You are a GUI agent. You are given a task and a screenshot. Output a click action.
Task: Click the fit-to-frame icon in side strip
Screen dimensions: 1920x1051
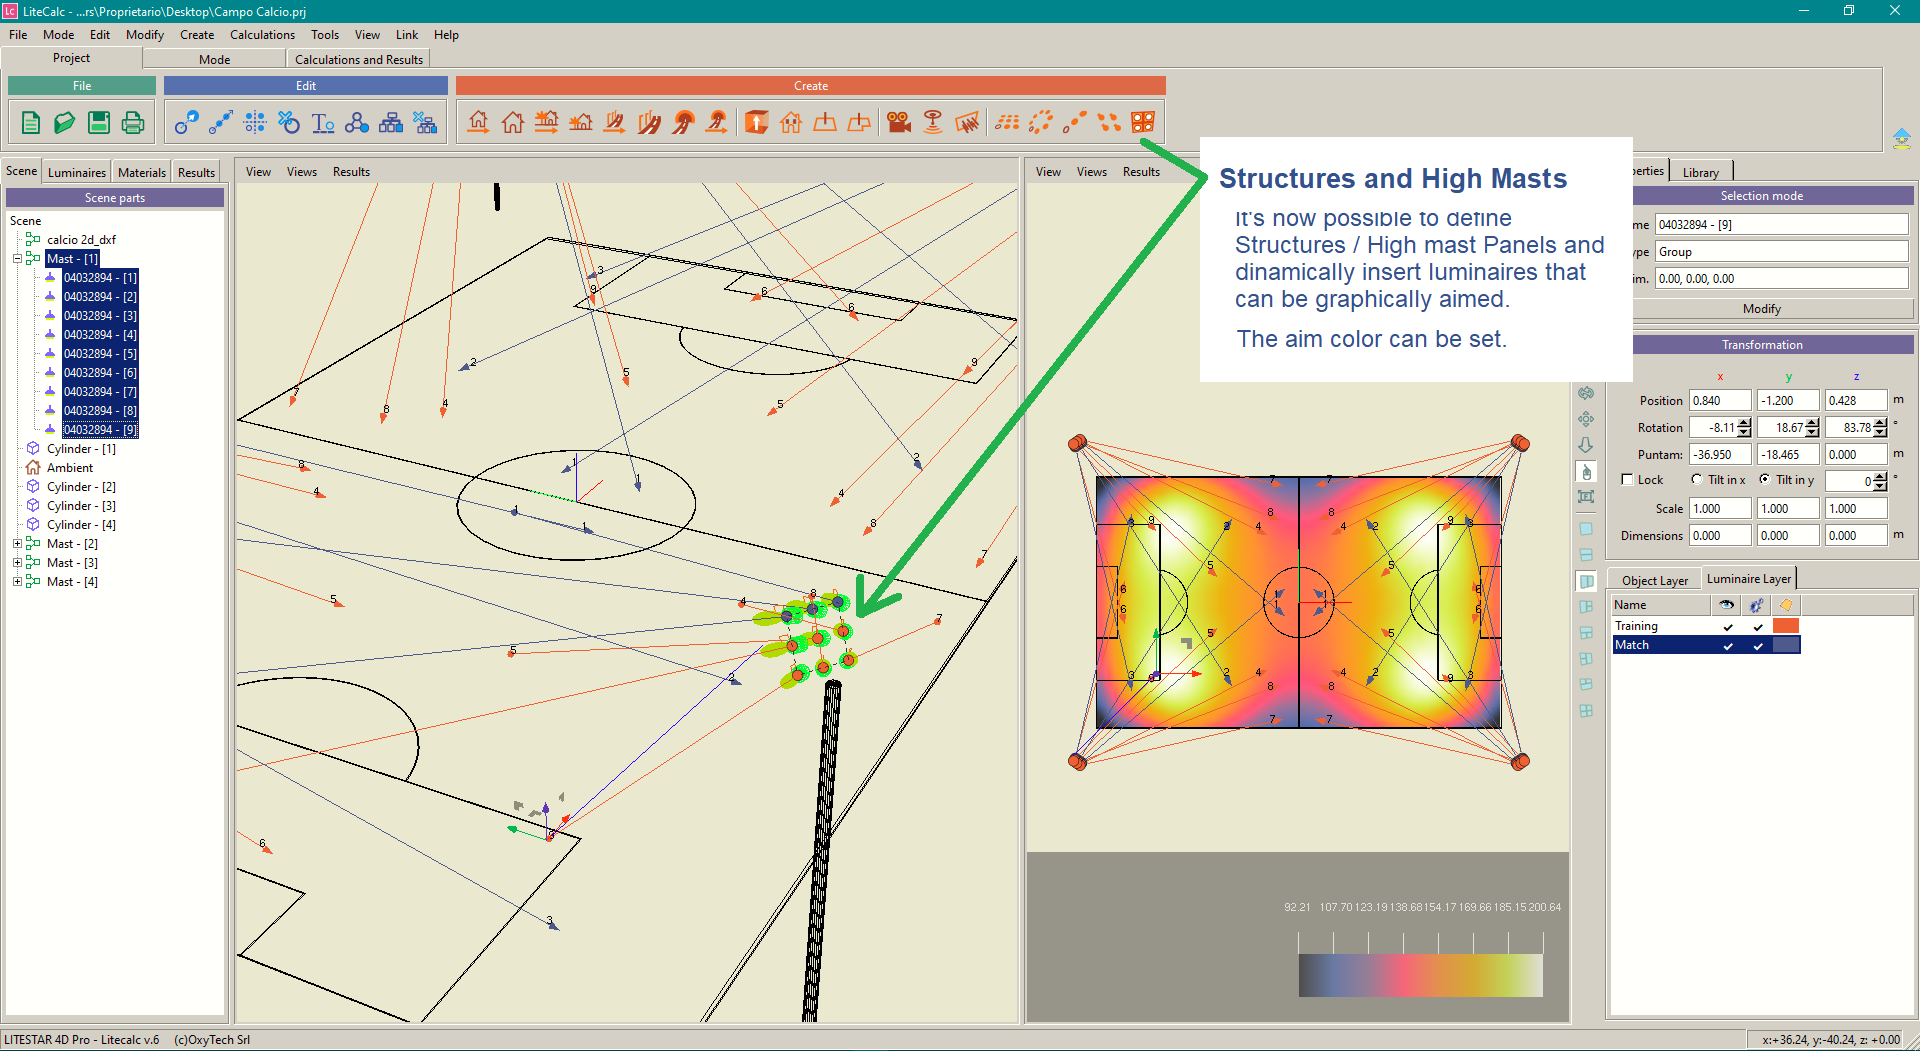1586,497
